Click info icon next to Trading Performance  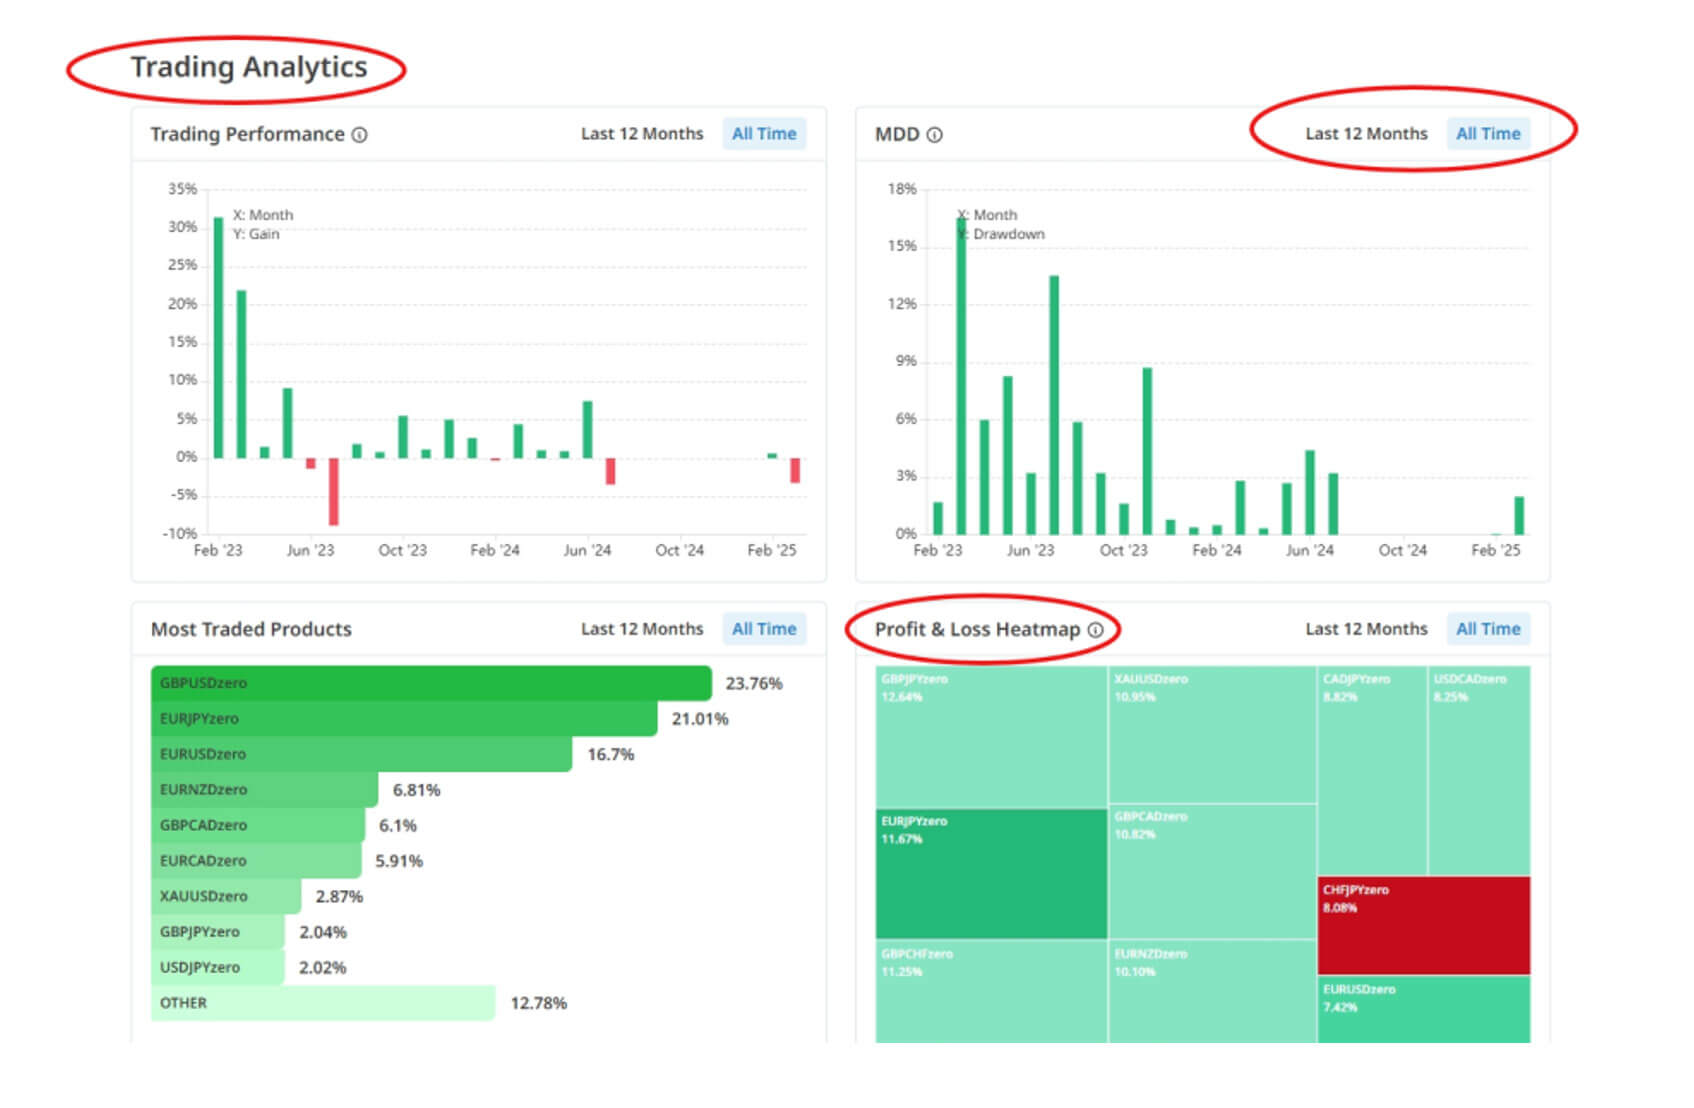359,135
